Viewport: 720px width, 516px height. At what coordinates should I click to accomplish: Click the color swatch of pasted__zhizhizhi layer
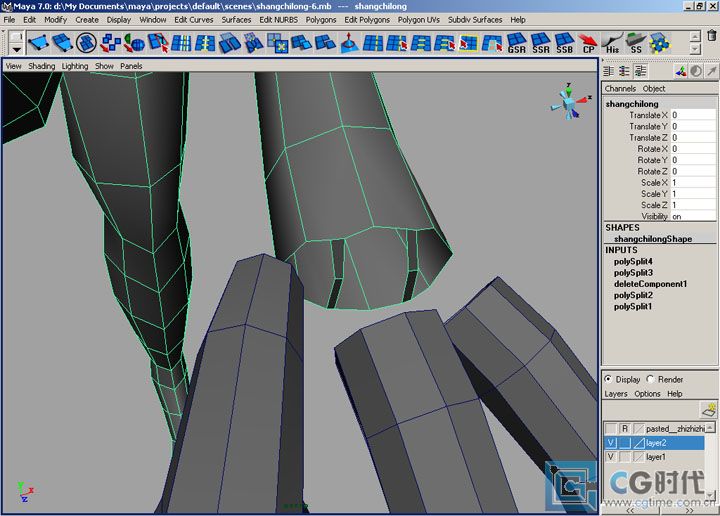639,429
